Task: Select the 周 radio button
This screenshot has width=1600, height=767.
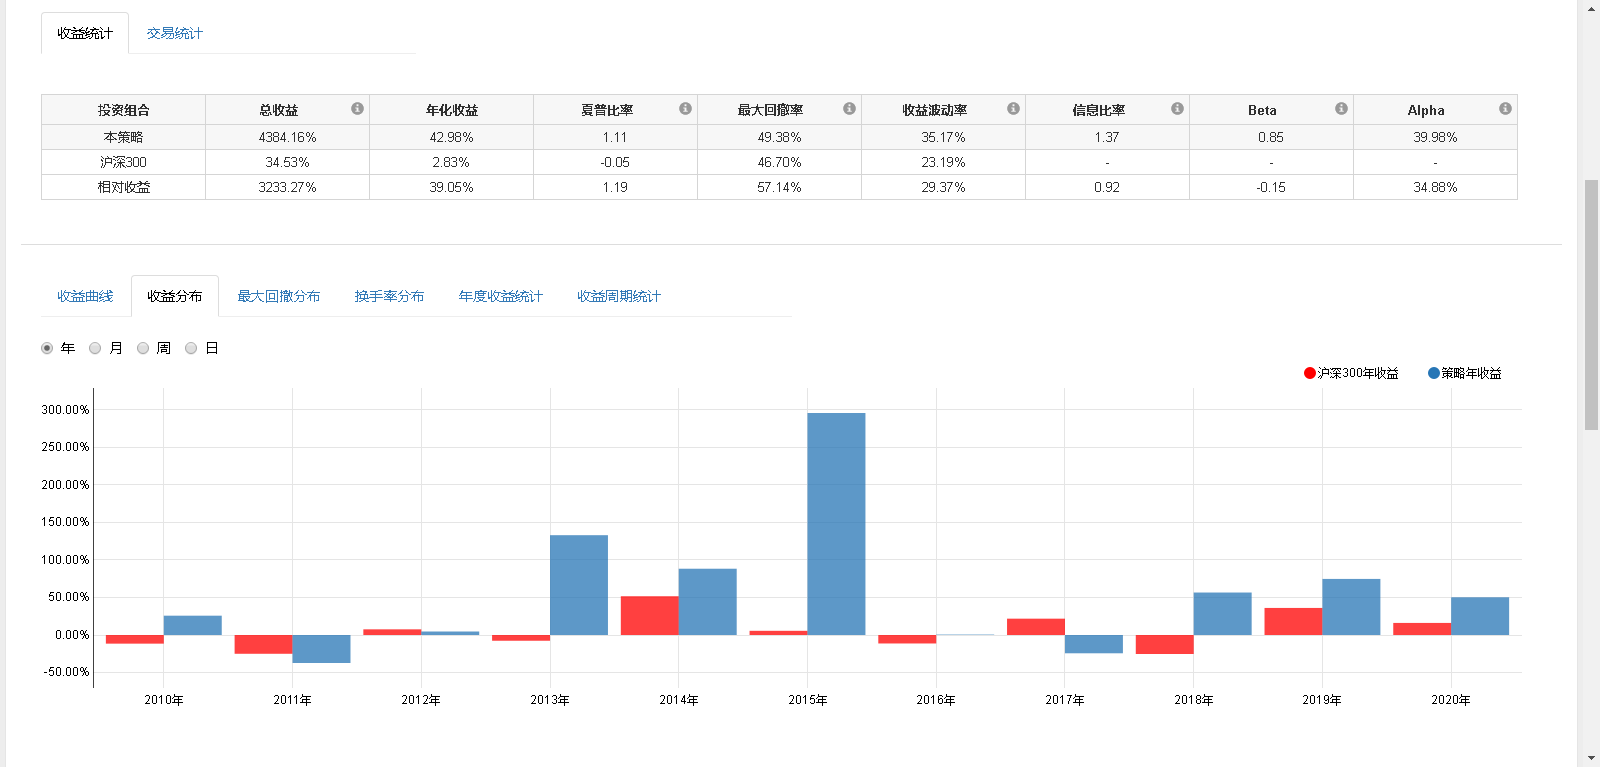Action: click(143, 348)
